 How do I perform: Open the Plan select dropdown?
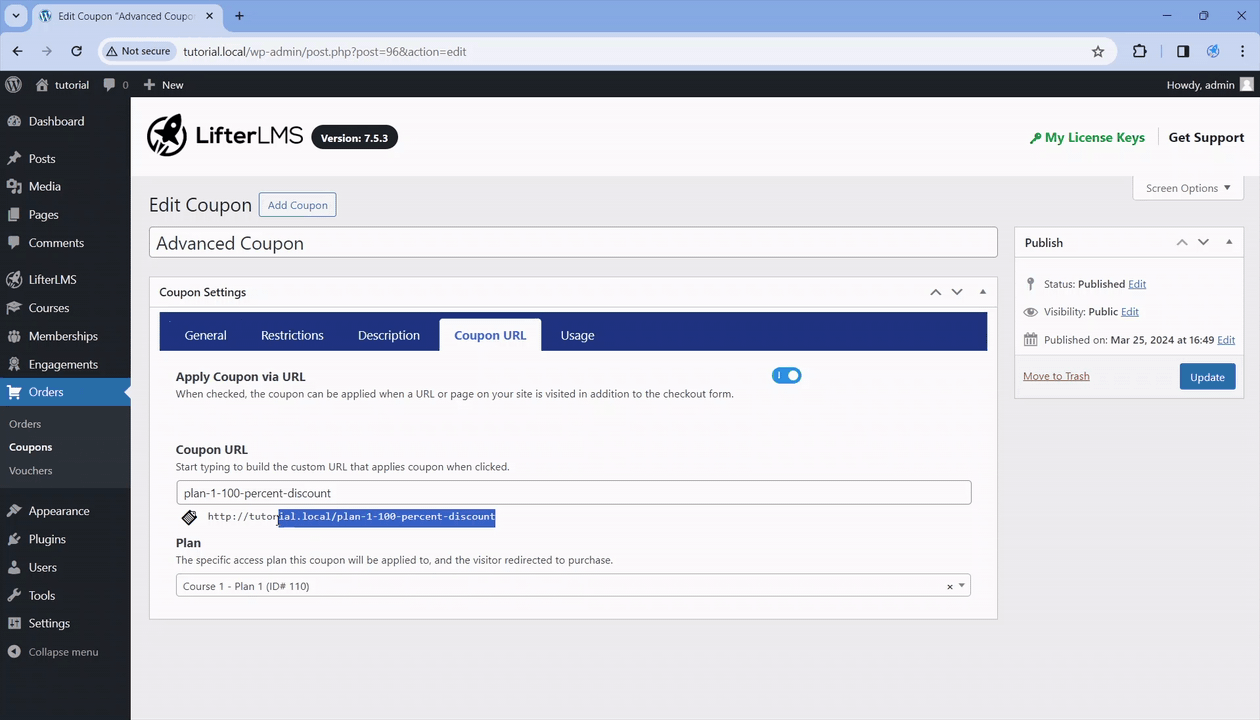tap(573, 586)
